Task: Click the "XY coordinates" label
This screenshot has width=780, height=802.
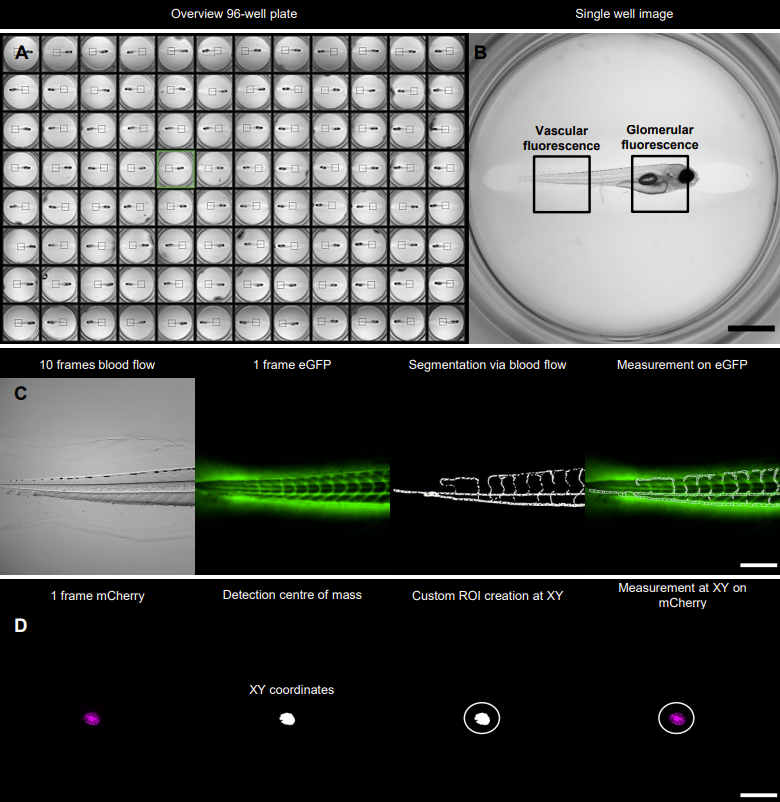Action: click(292, 689)
